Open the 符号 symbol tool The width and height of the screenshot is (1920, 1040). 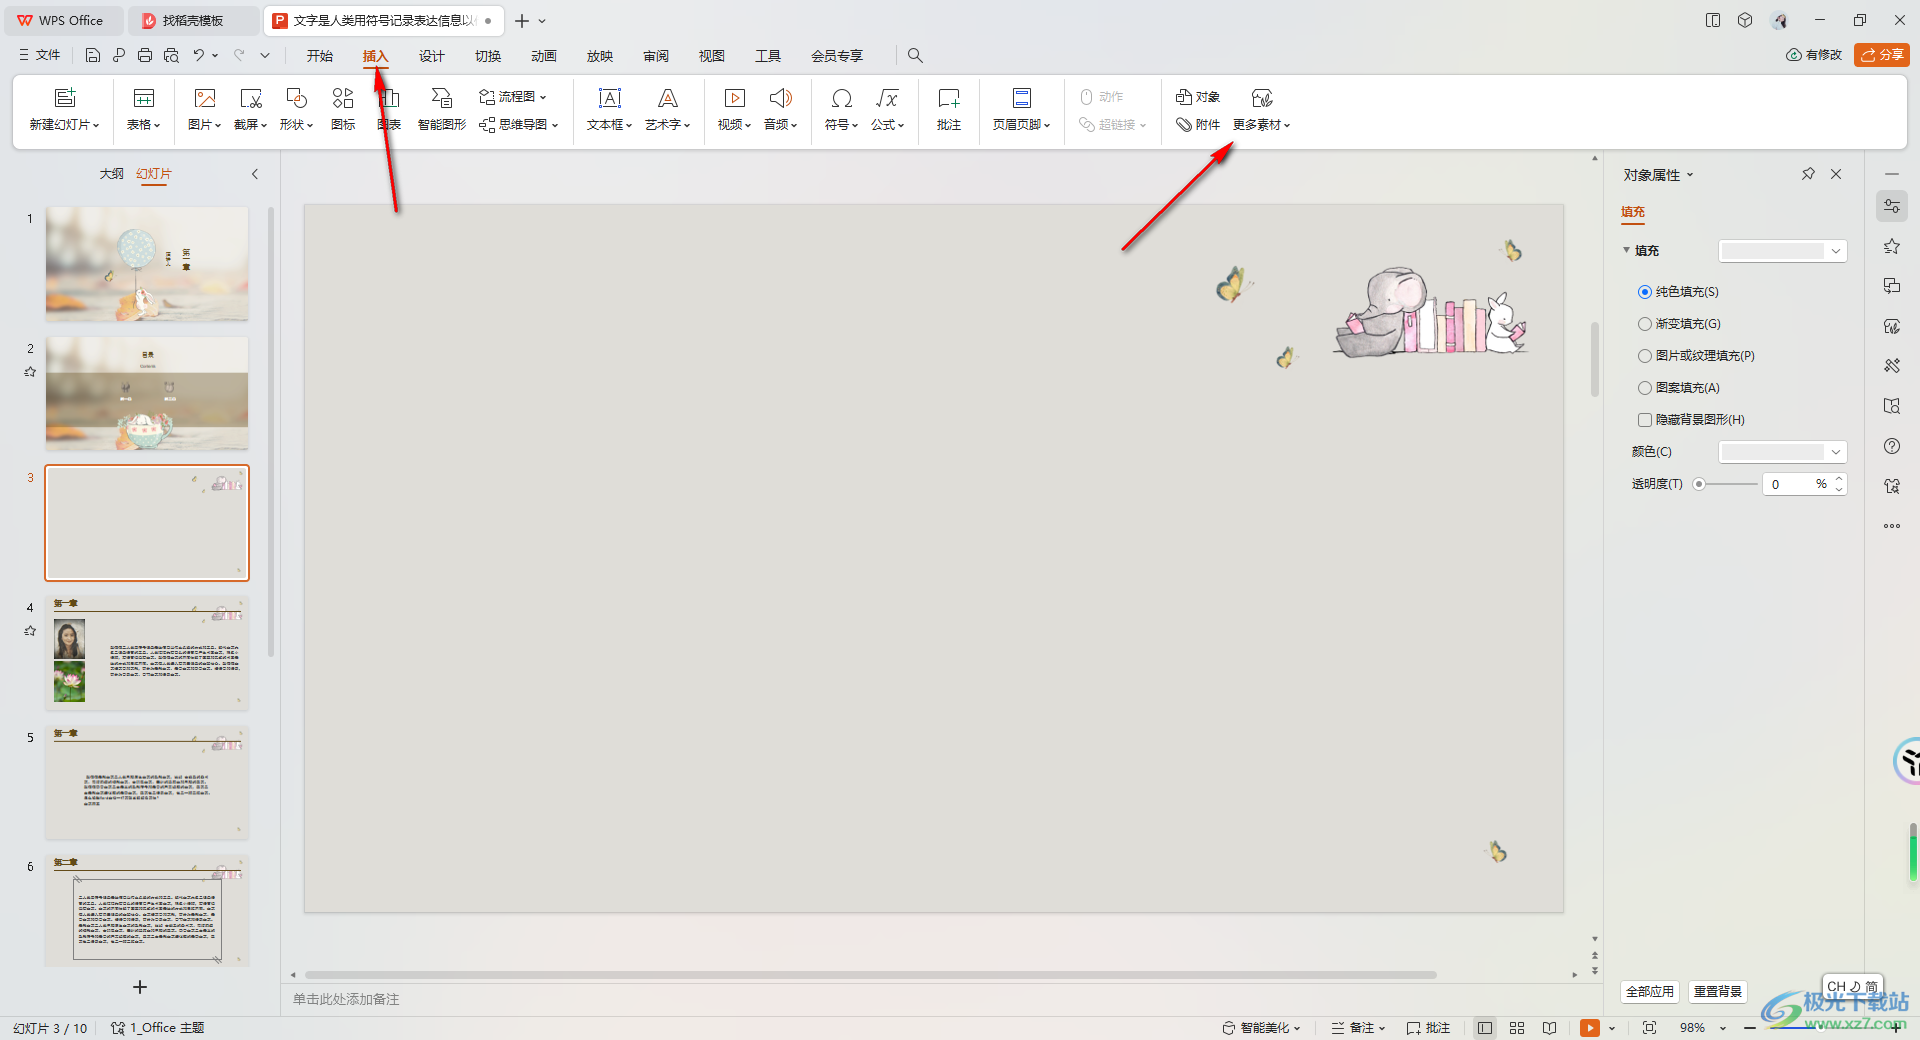[842, 109]
